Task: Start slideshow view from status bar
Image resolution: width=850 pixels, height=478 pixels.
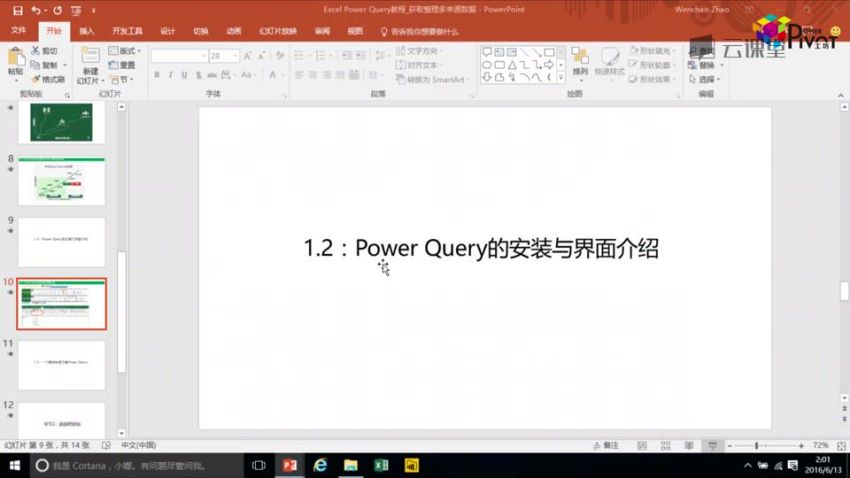Action: [712, 445]
